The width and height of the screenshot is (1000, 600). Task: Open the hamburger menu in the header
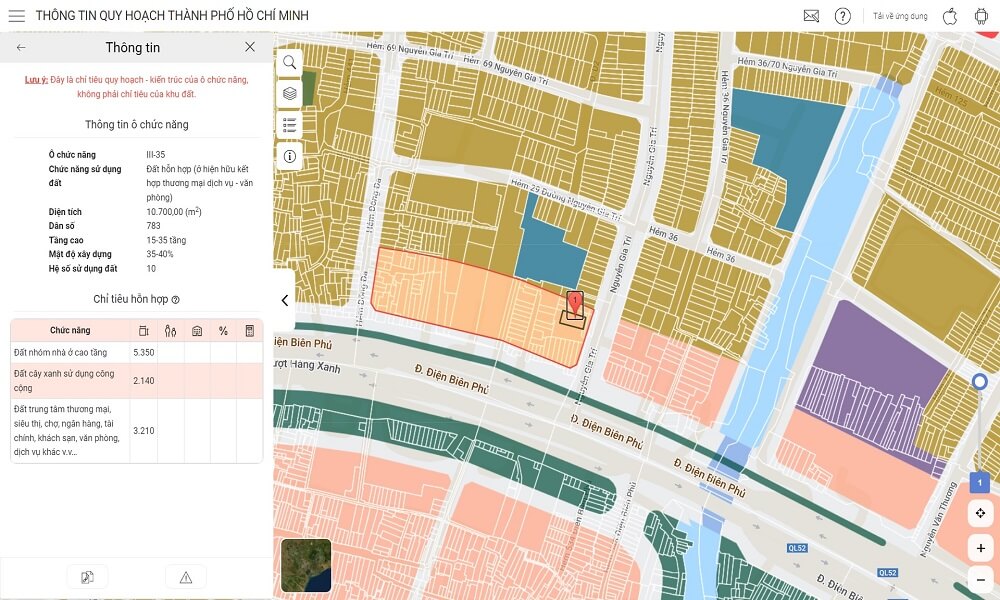click(16, 16)
